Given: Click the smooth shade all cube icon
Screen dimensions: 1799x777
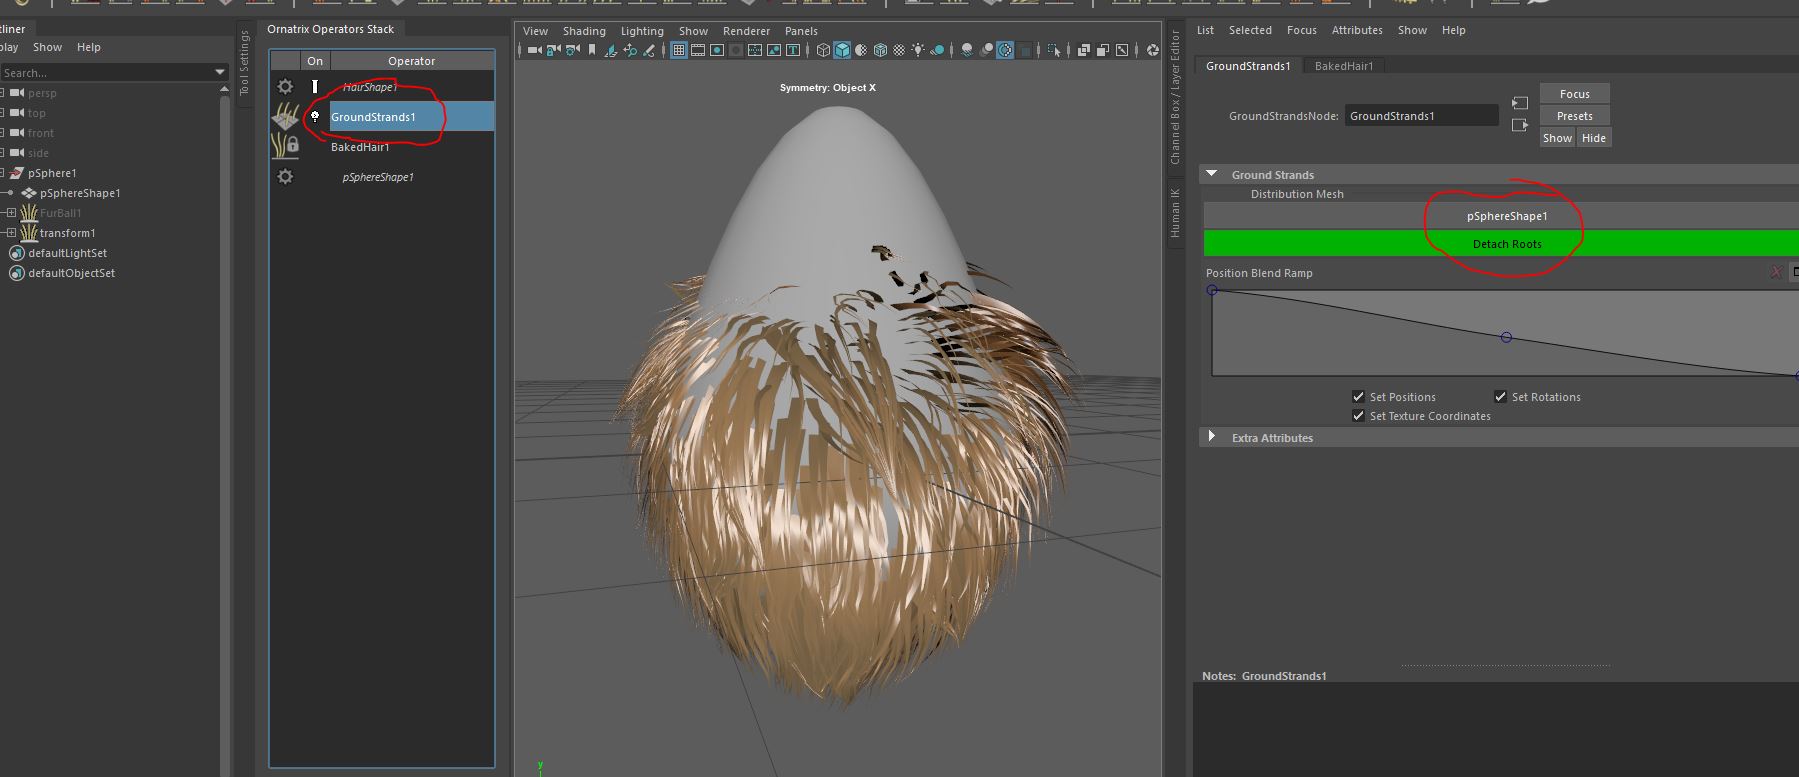Looking at the screenshot, I should click(x=842, y=50).
